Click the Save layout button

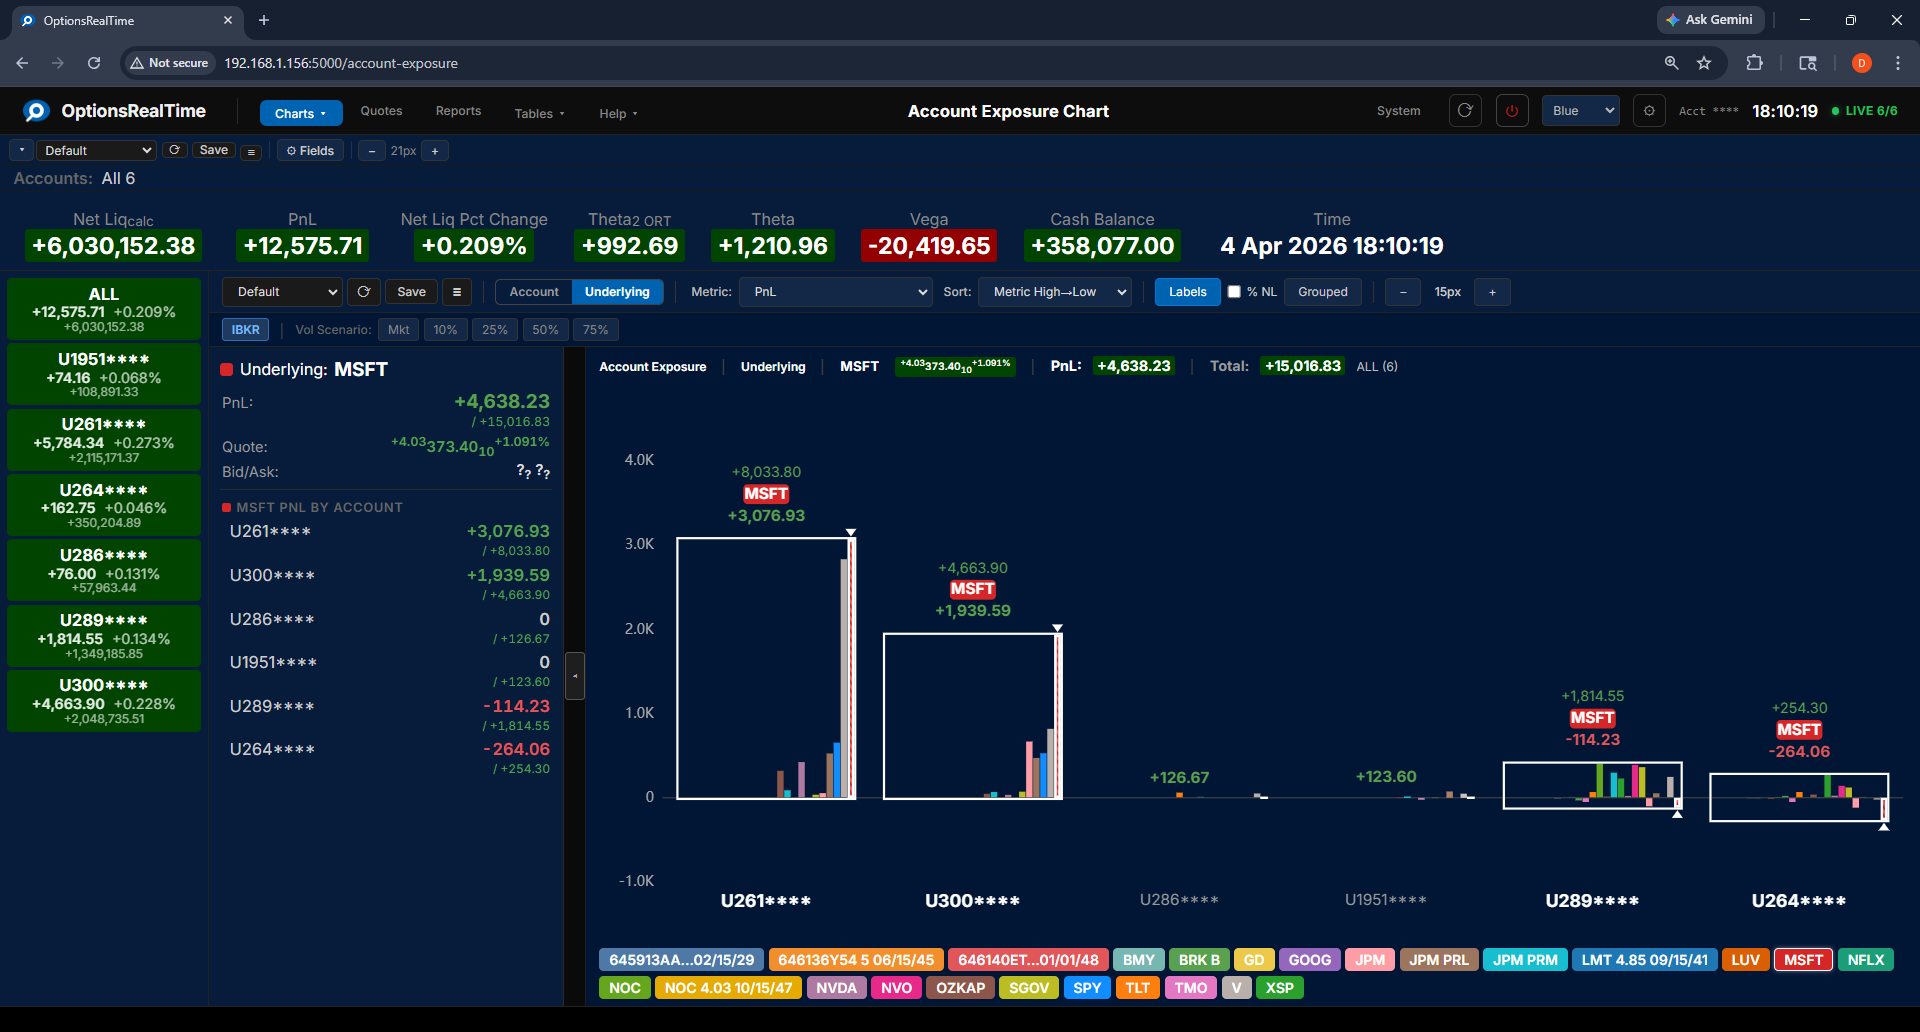pos(213,150)
